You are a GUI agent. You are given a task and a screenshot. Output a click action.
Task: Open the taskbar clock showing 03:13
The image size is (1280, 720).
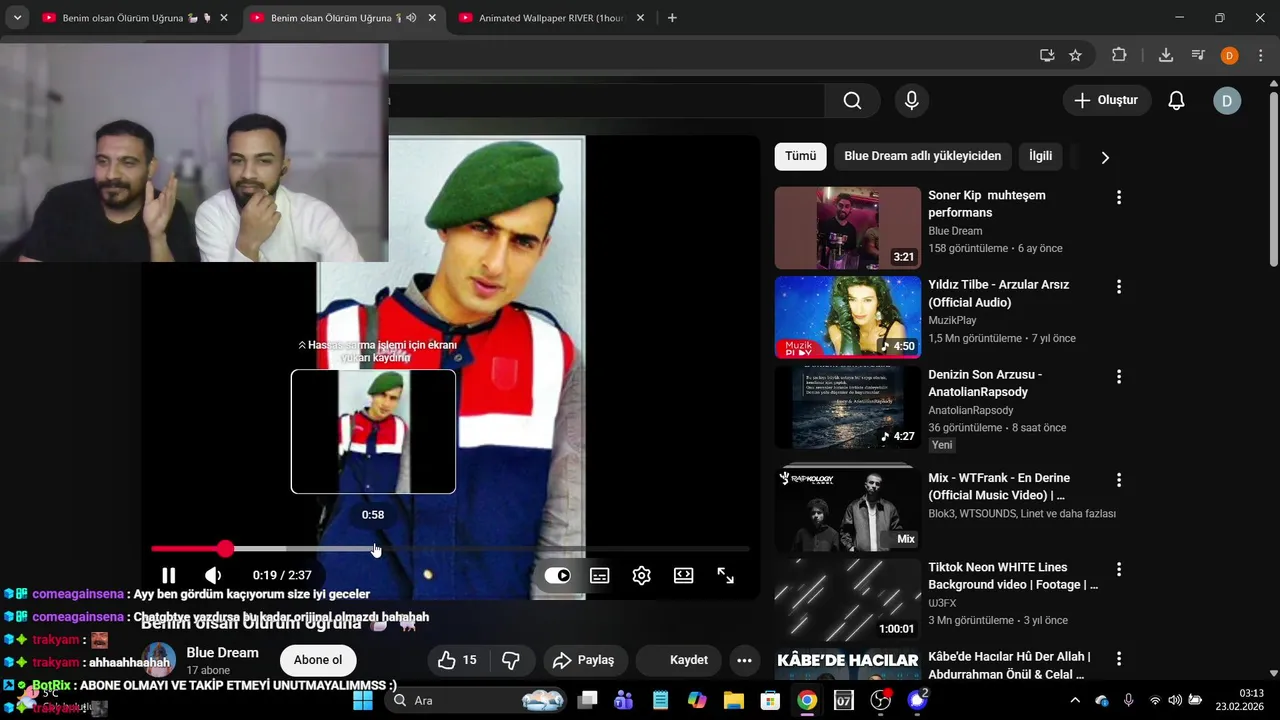coord(1240,700)
